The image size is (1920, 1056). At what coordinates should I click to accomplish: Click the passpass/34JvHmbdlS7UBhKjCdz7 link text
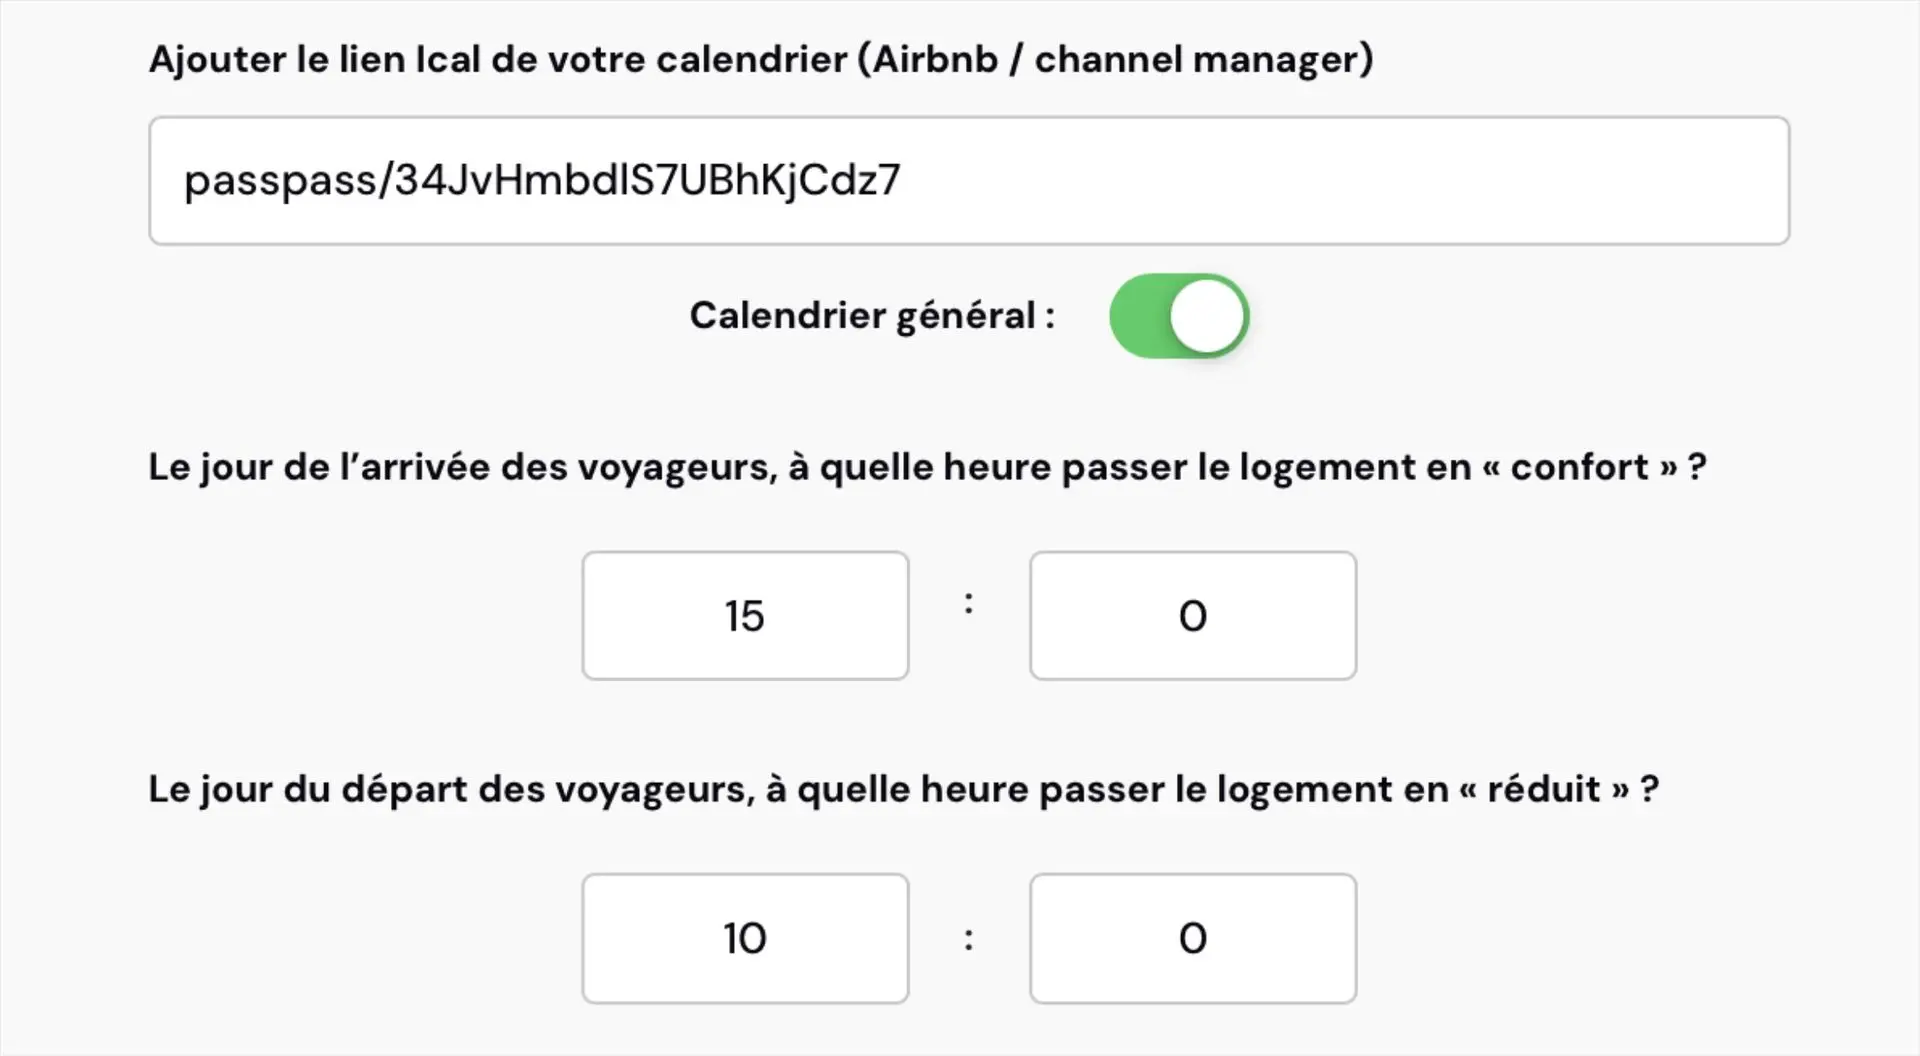(542, 181)
